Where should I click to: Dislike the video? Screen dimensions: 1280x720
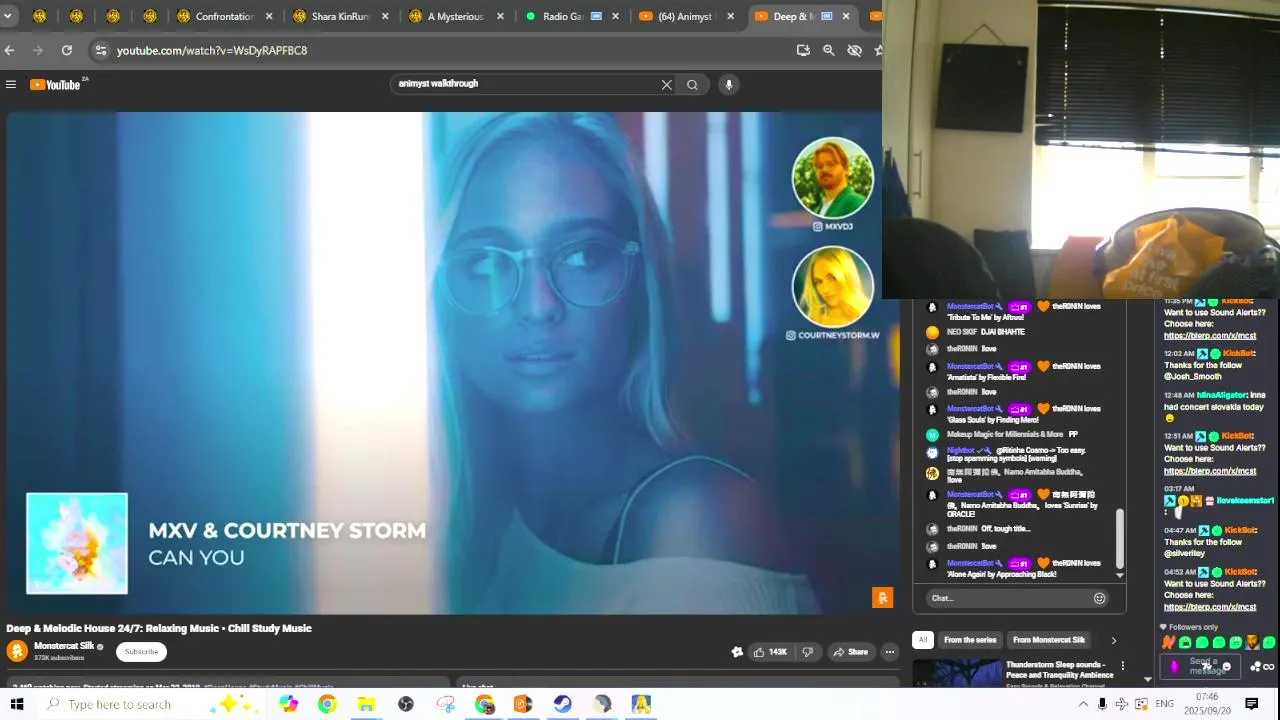tap(808, 652)
